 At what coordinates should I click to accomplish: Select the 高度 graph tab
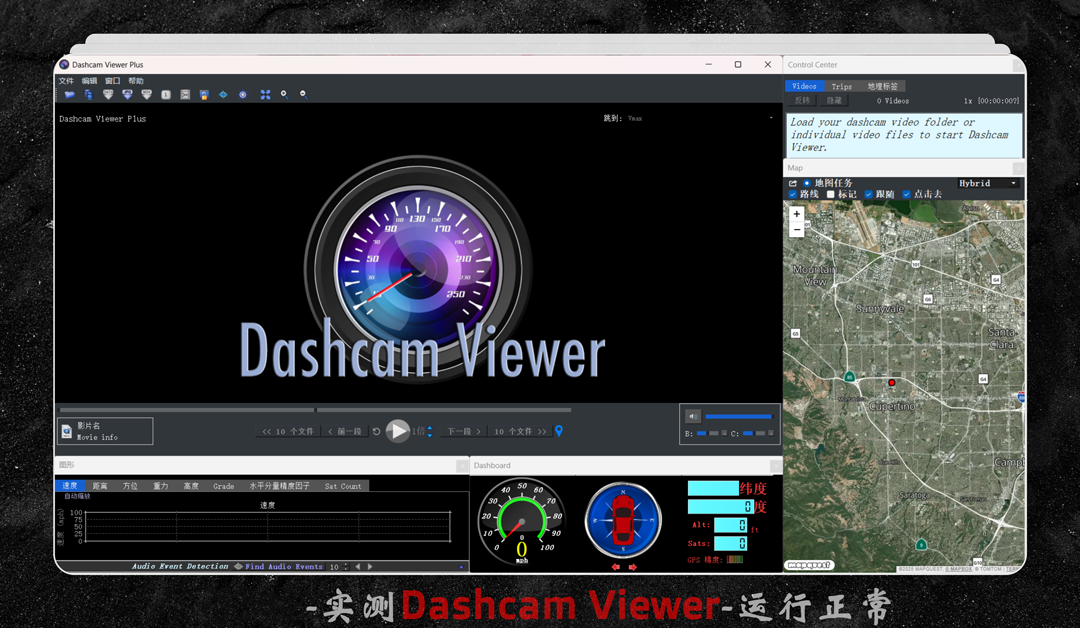click(x=191, y=485)
